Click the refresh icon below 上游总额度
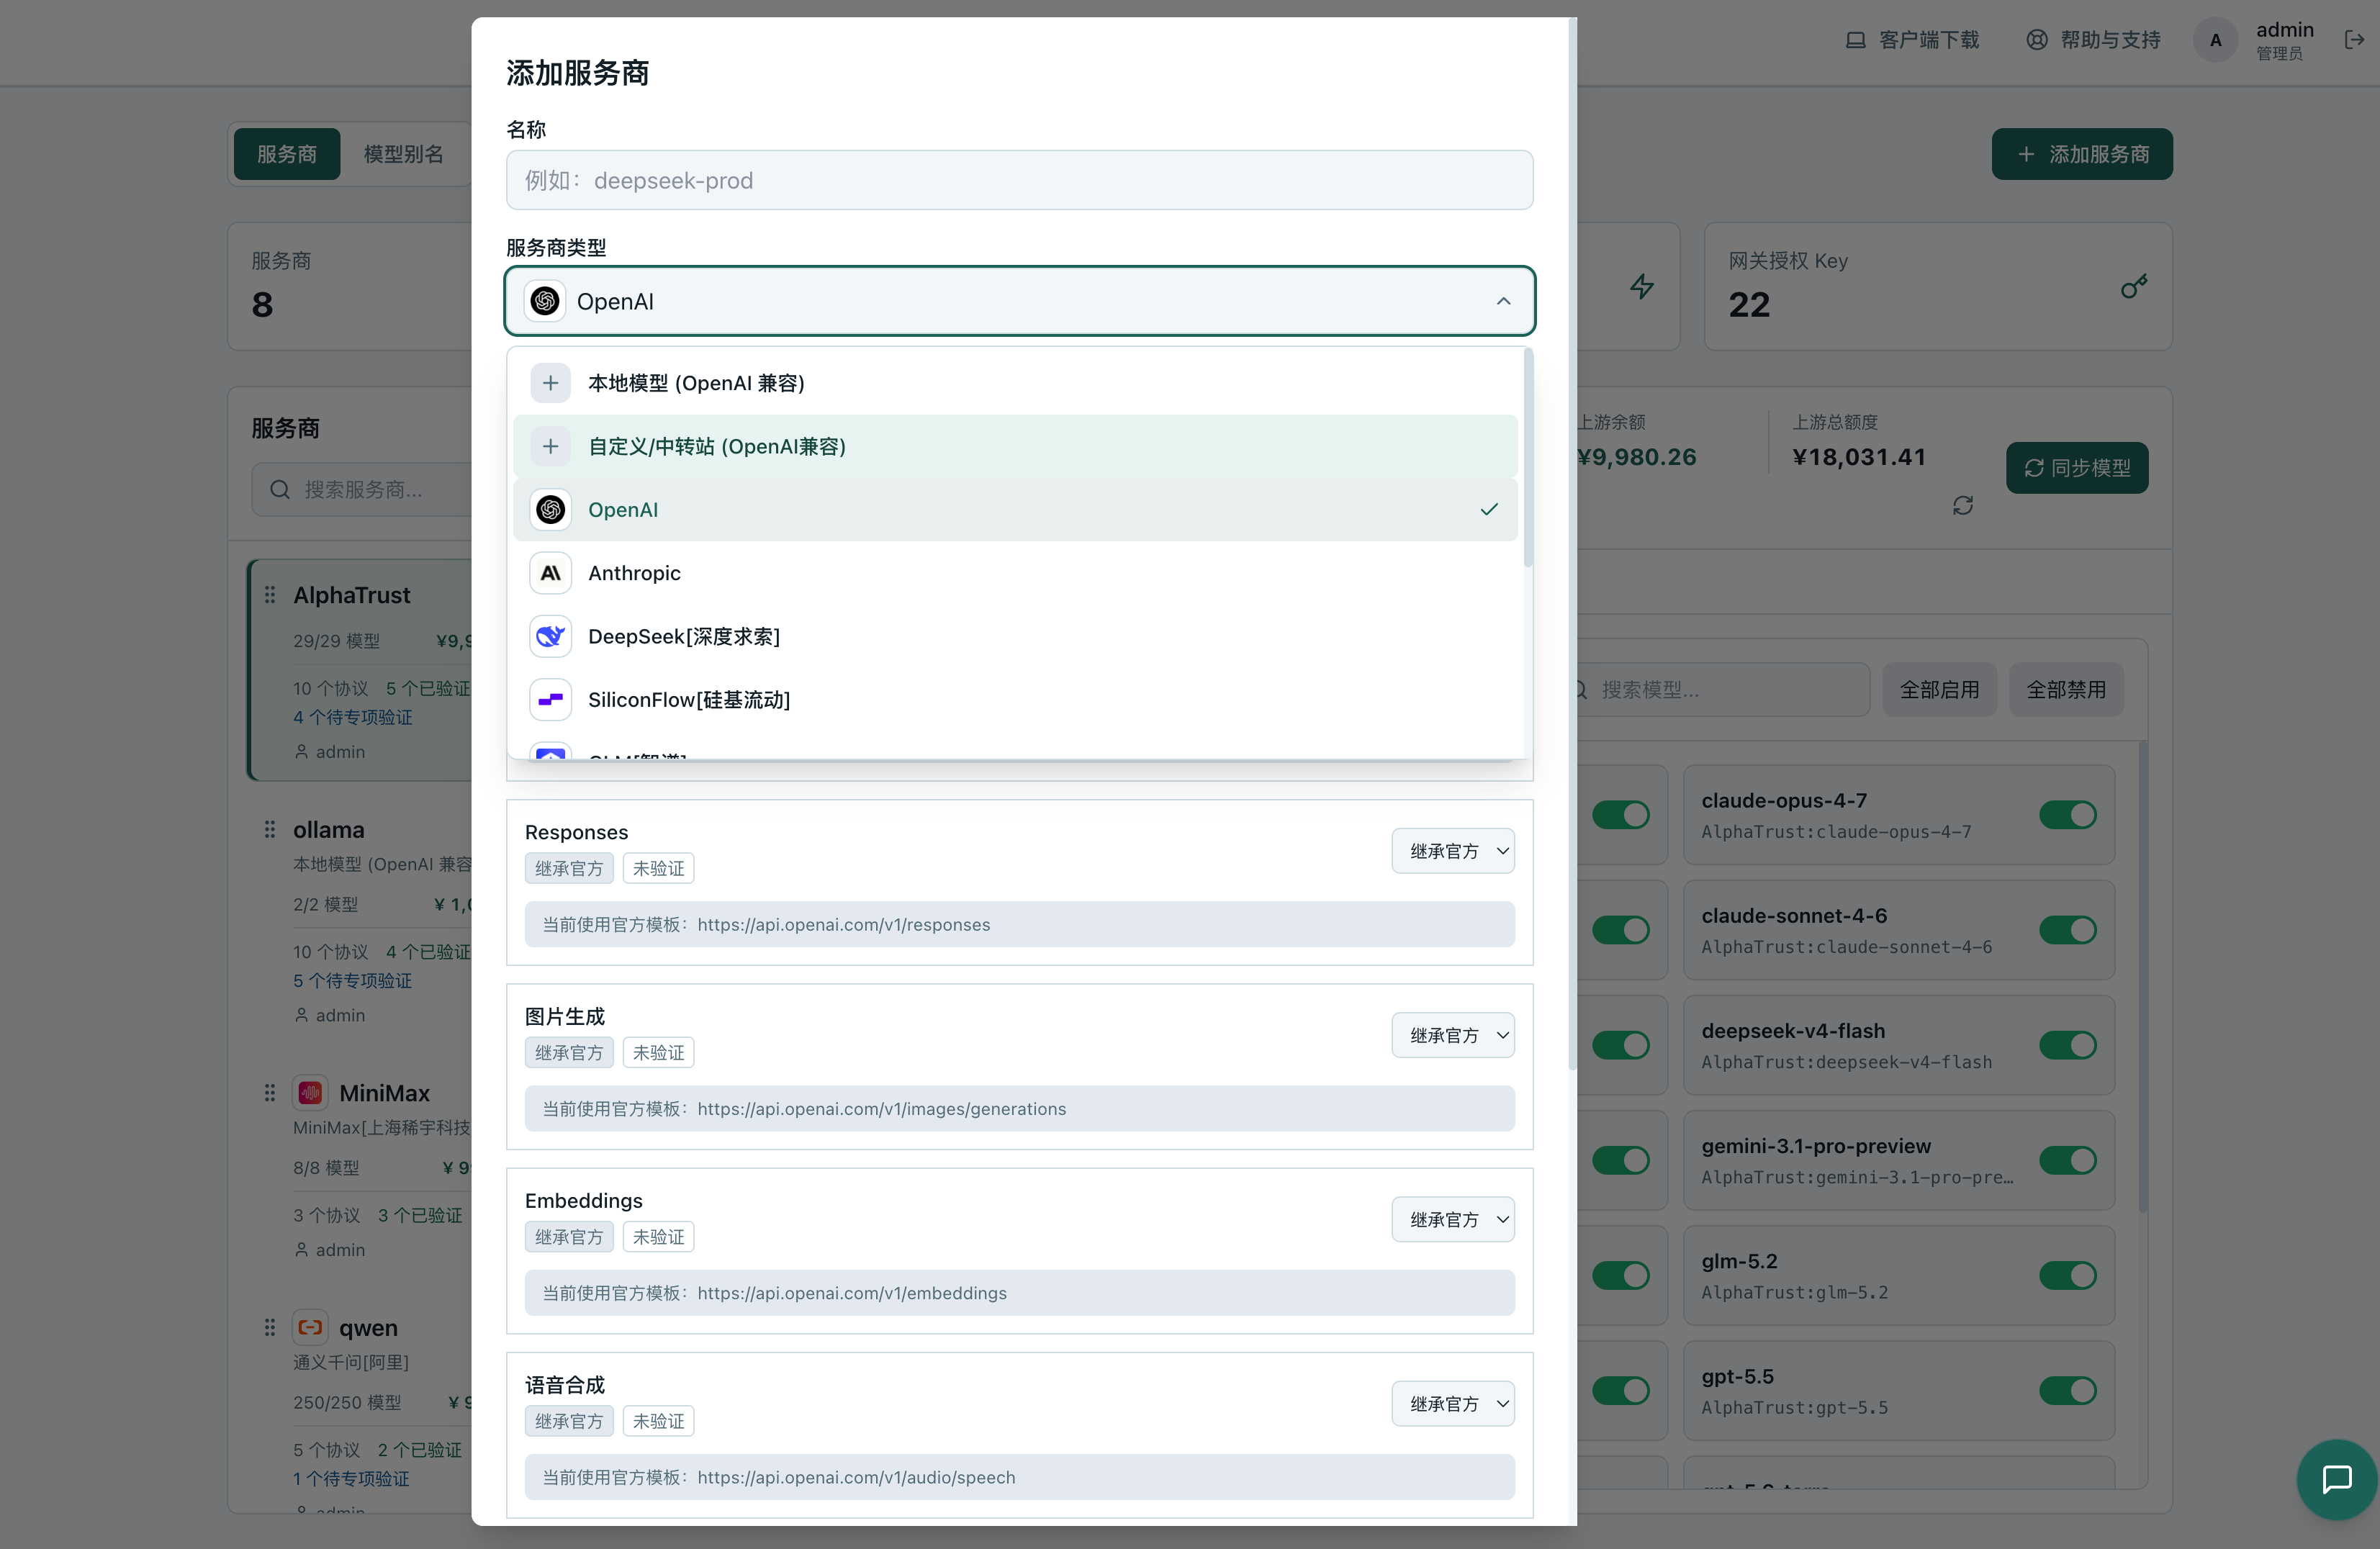This screenshot has width=2380, height=1549. click(1963, 506)
